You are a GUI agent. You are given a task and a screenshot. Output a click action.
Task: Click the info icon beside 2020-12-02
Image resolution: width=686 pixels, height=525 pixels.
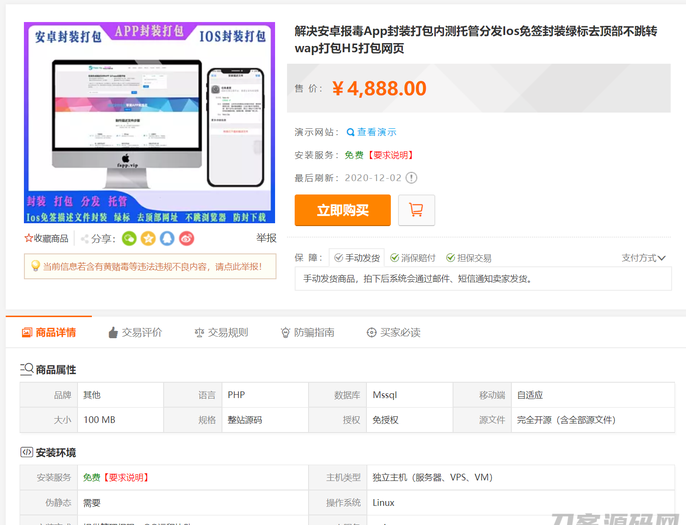coord(411,178)
